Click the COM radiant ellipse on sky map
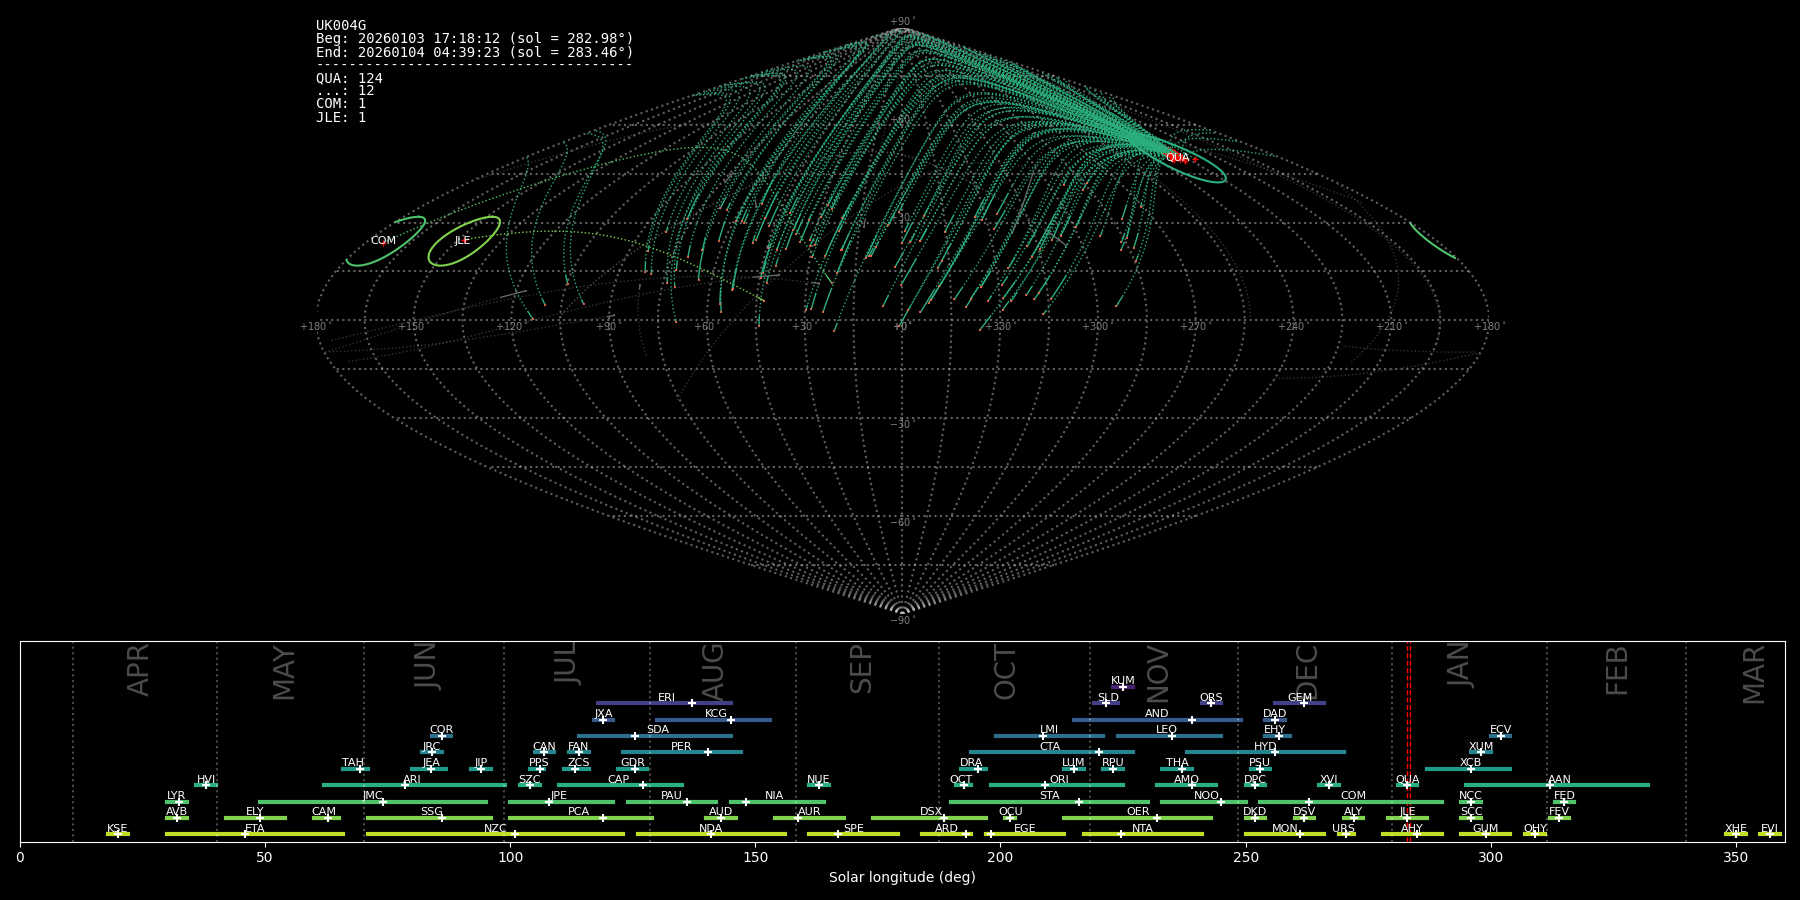The width and height of the screenshot is (1800, 900). point(384,241)
